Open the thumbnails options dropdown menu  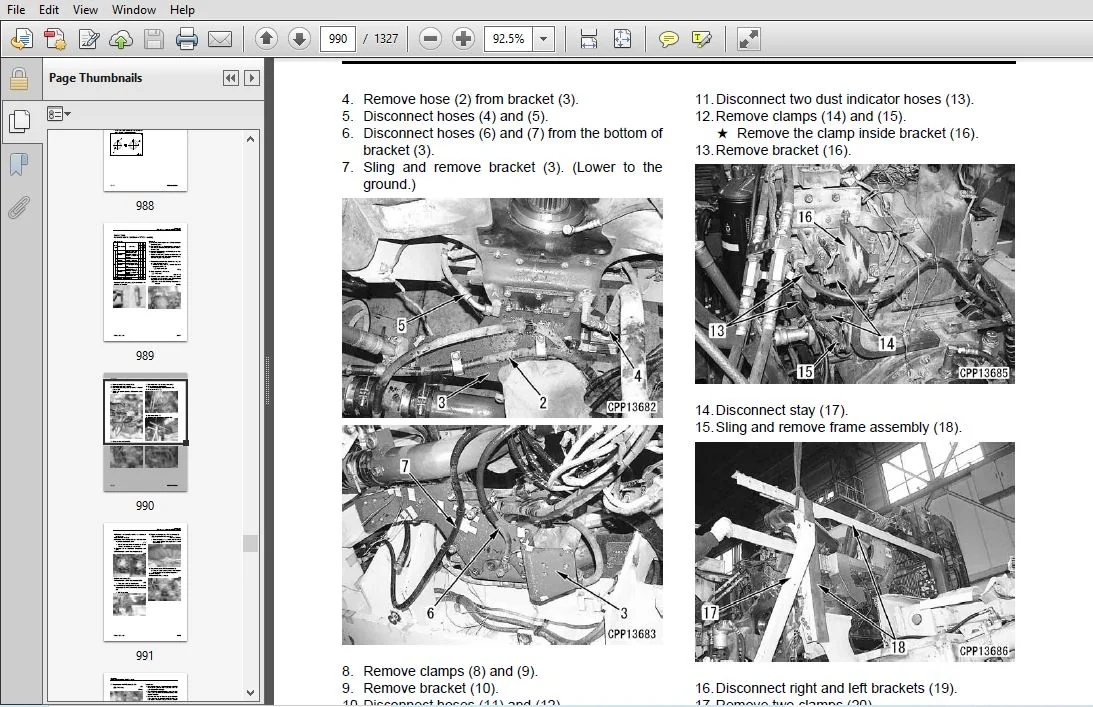click(x=59, y=114)
